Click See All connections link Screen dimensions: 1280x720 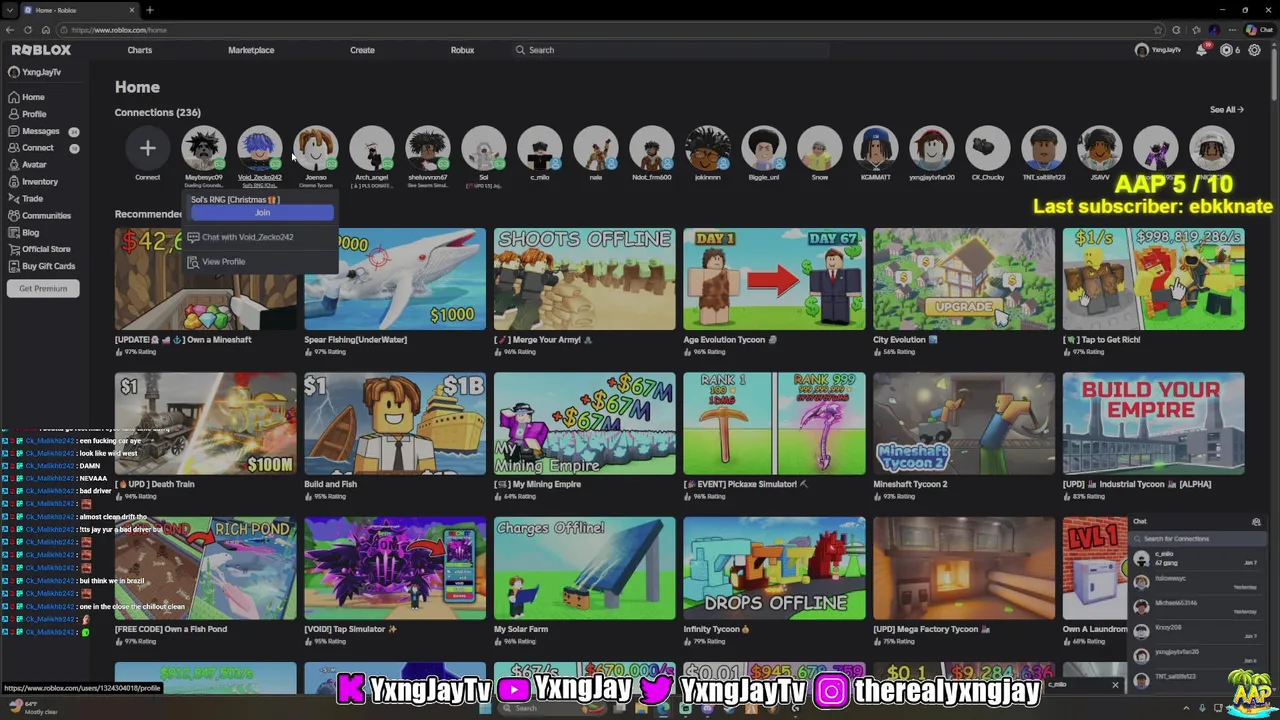click(x=1226, y=109)
